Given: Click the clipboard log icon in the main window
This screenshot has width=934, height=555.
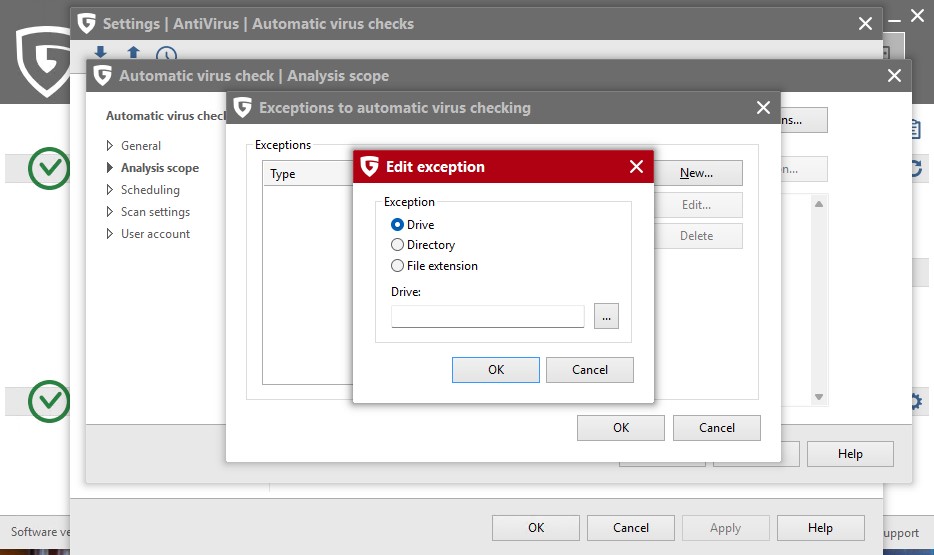Looking at the screenshot, I should pos(916,129).
